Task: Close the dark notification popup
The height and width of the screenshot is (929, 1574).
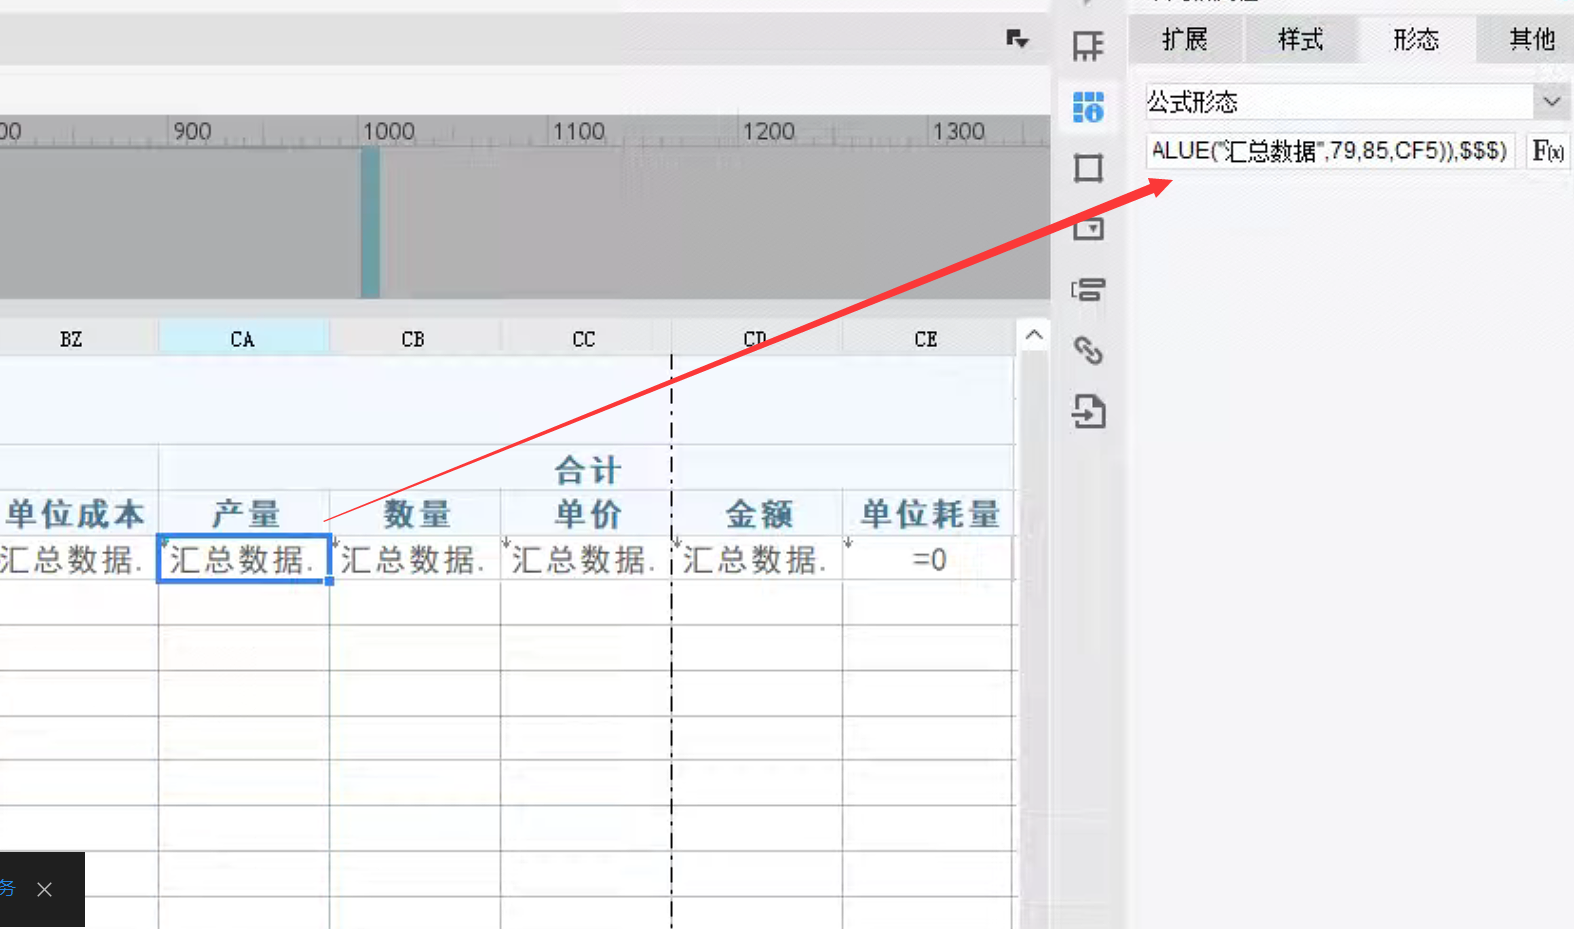Action: pos(45,889)
